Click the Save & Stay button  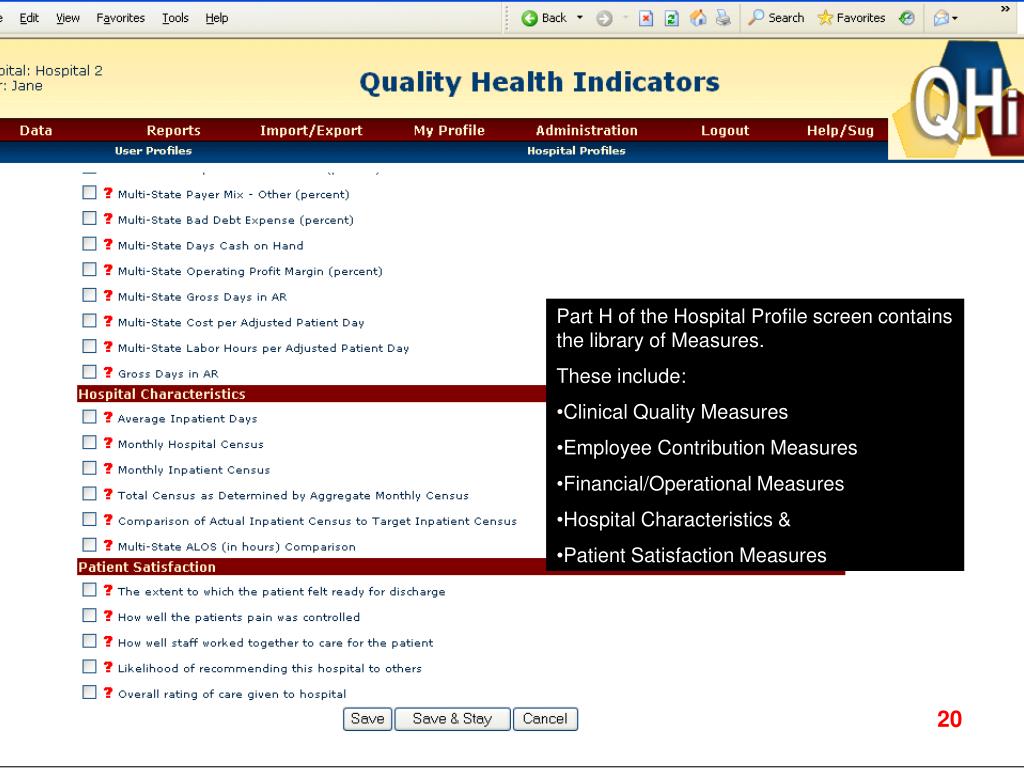point(452,719)
